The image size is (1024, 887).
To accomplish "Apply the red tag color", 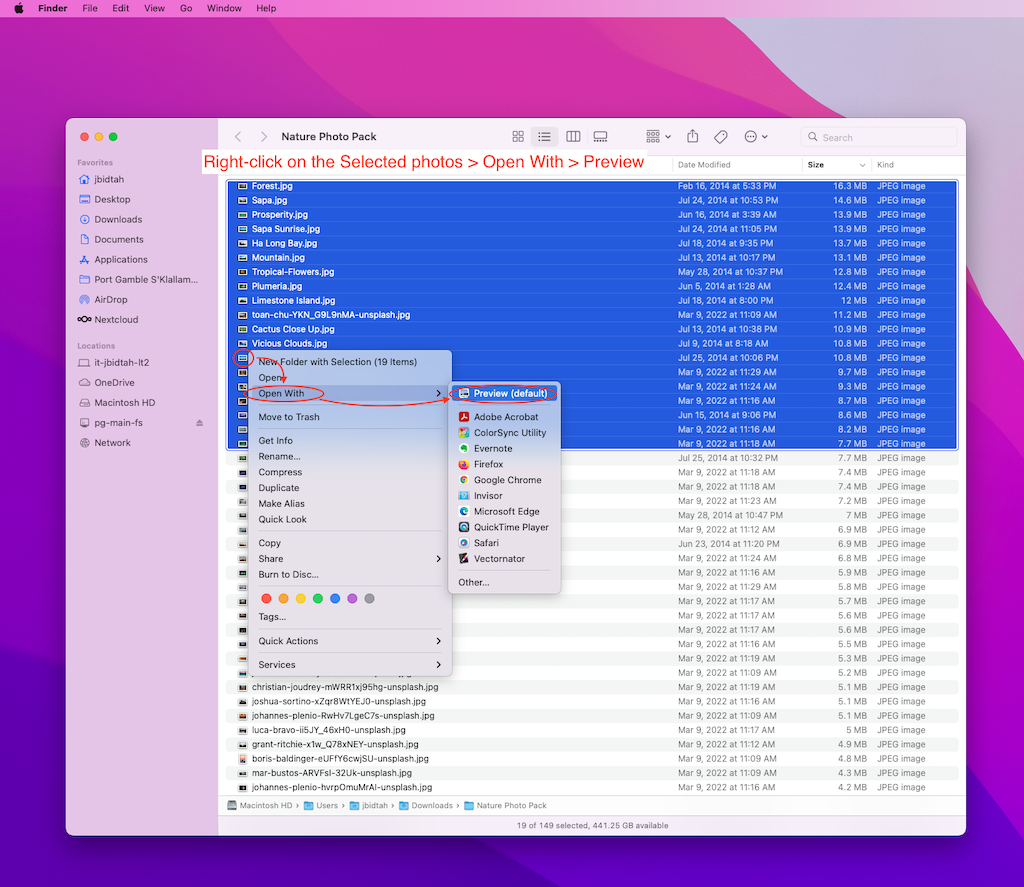I will [266, 598].
